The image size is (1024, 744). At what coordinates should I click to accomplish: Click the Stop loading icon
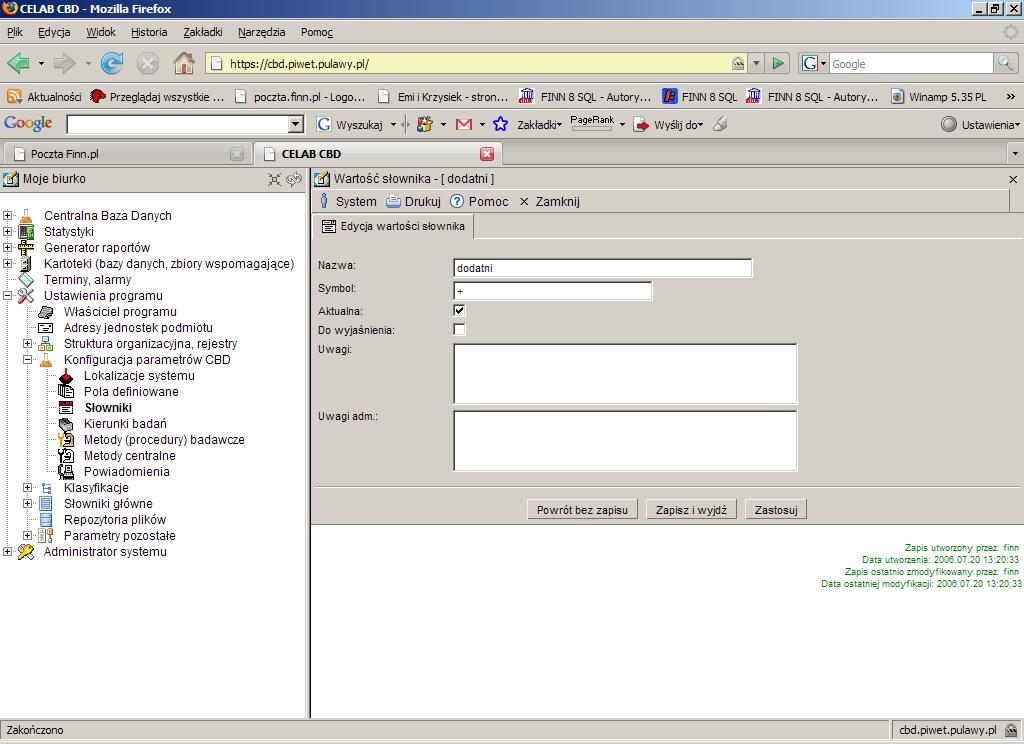pyautogui.click(x=148, y=63)
